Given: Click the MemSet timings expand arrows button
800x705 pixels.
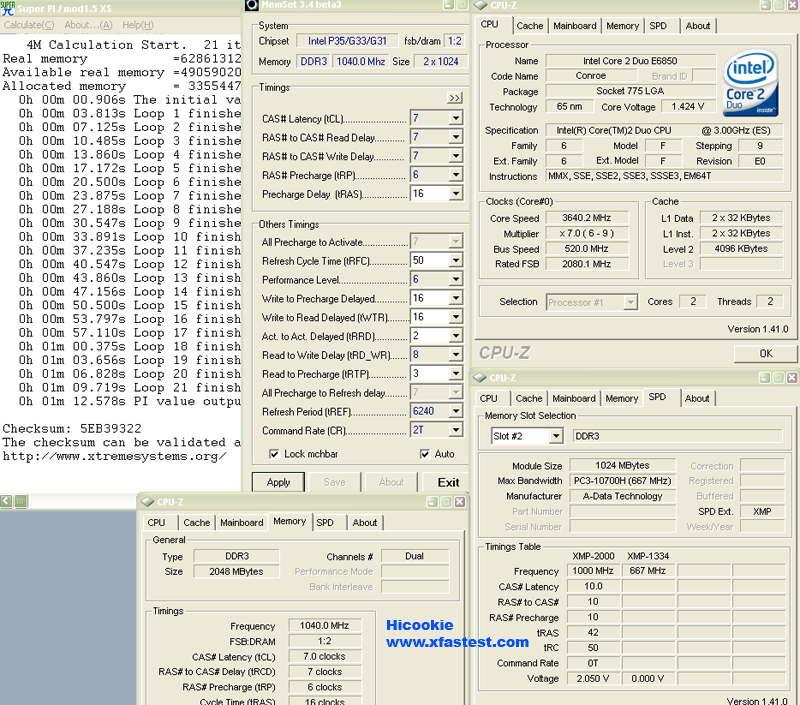Looking at the screenshot, I should tap(454, 98).
